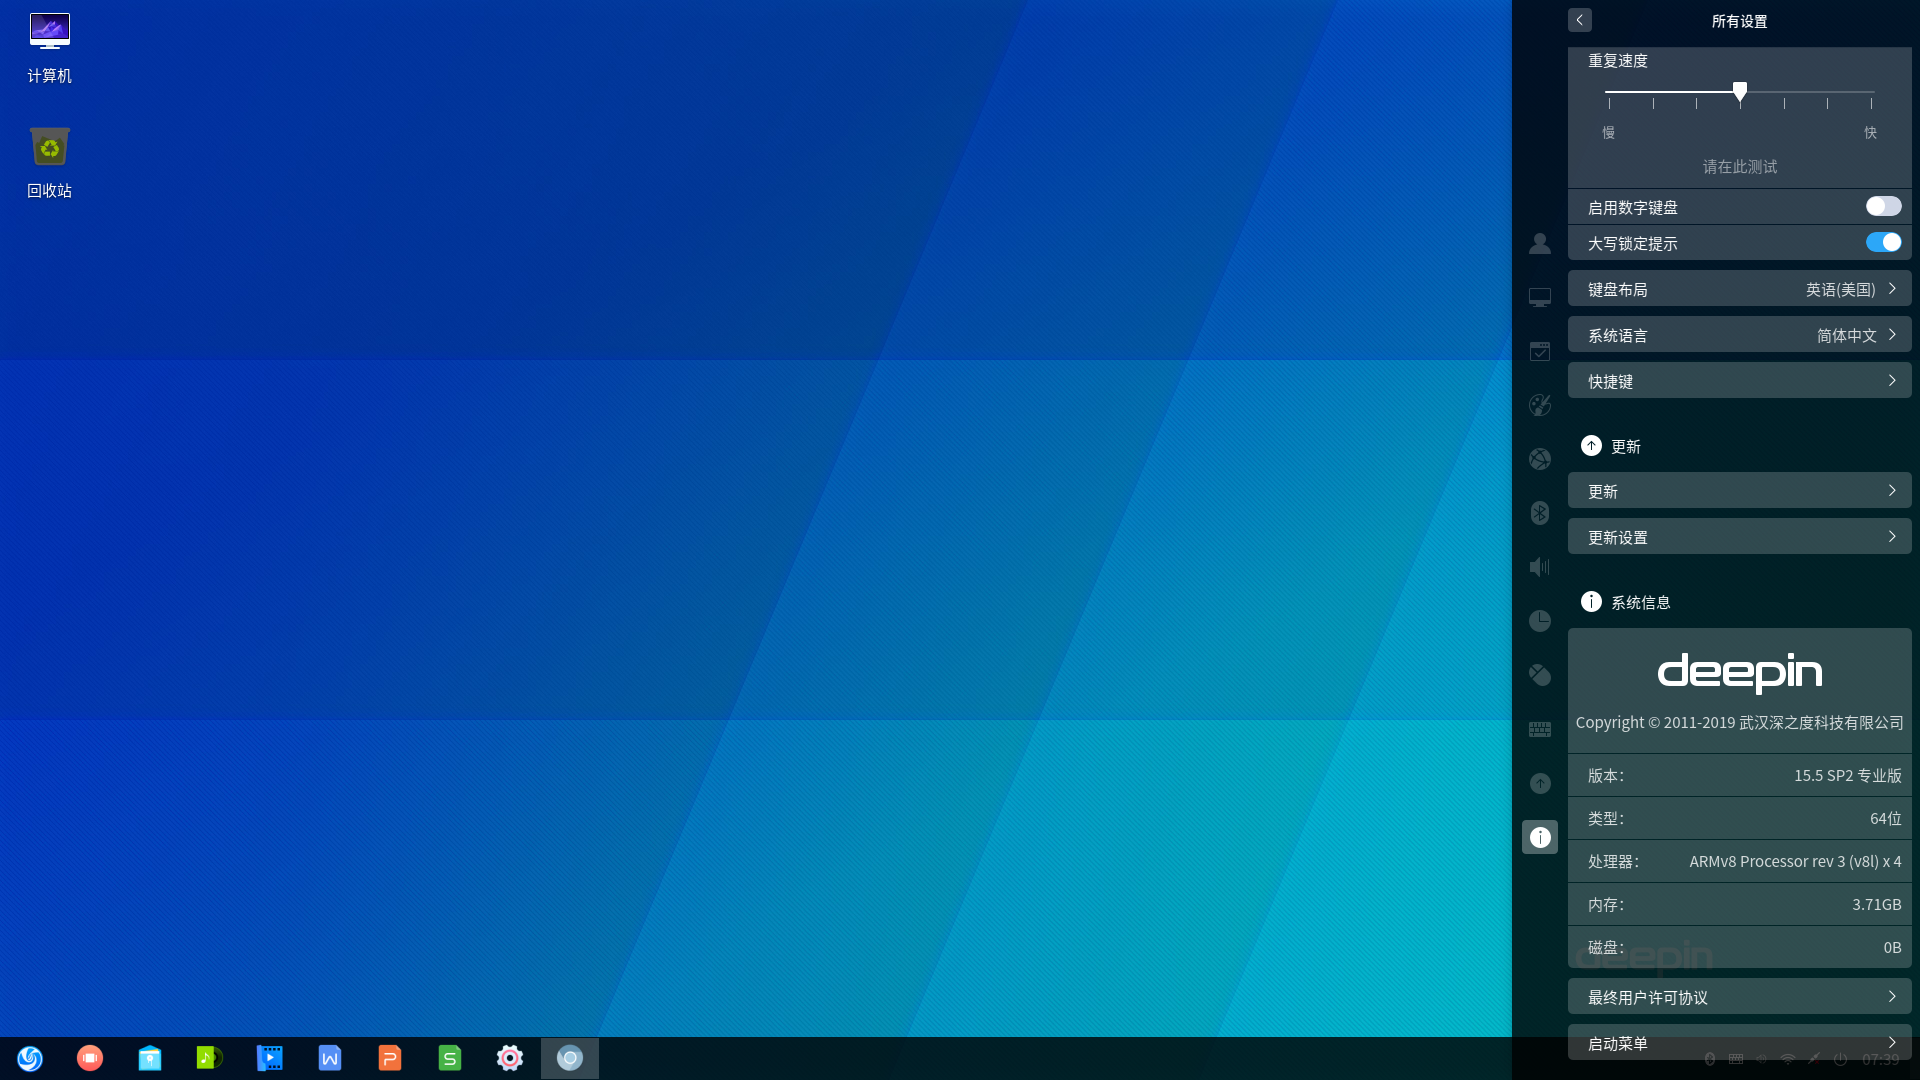Click the up-arrow icon beside the 更新 heading
The height and width of the screenshot is (1080, 1920).
click(1591, 446)
